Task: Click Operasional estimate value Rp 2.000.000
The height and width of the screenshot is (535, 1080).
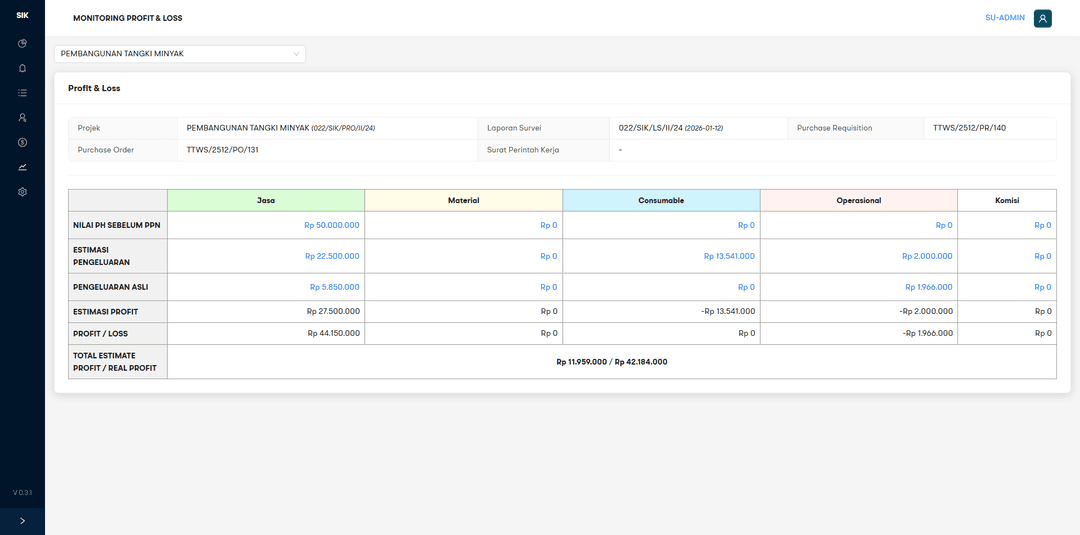Action: point(927,256)
